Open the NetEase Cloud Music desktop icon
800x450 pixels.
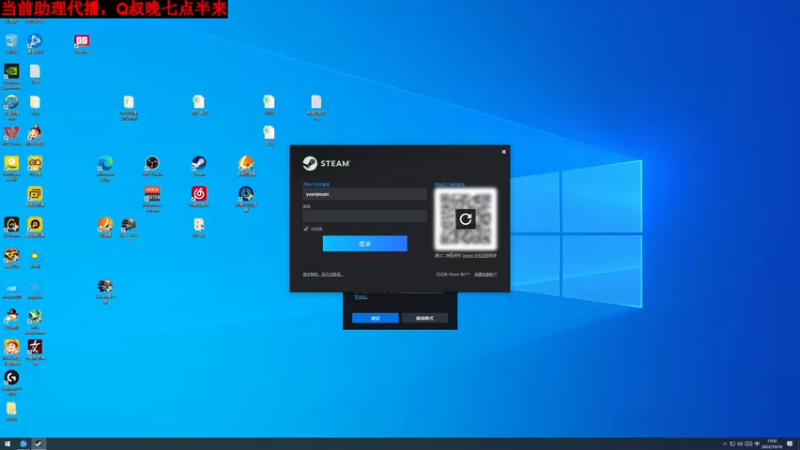[199, 196]
